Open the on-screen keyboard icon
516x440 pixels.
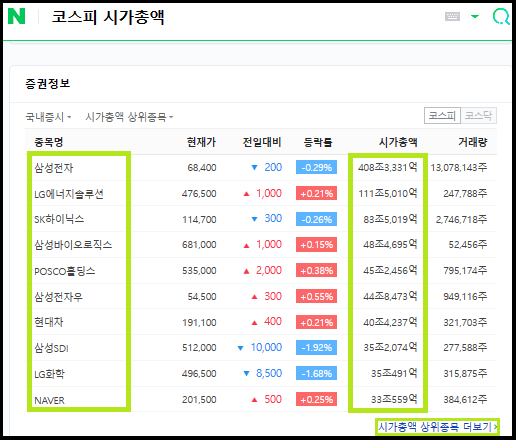pyautogui.click(x=452, y=16)
